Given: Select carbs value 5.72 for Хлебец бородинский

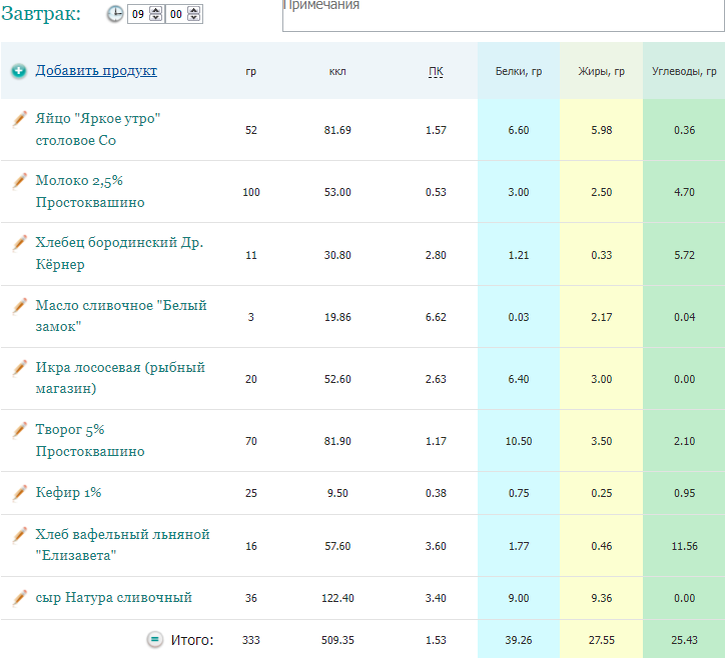Looking at the screenshot, I should tap(684, 255).
